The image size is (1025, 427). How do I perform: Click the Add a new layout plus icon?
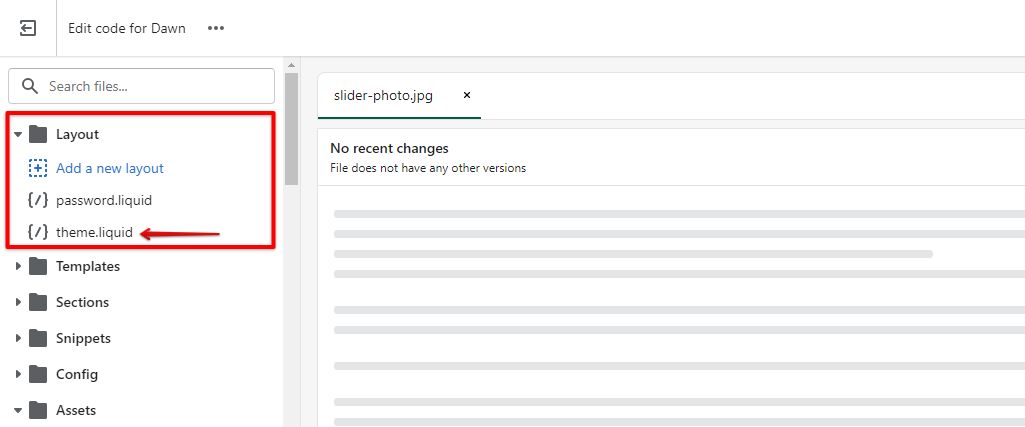point(38,168)
